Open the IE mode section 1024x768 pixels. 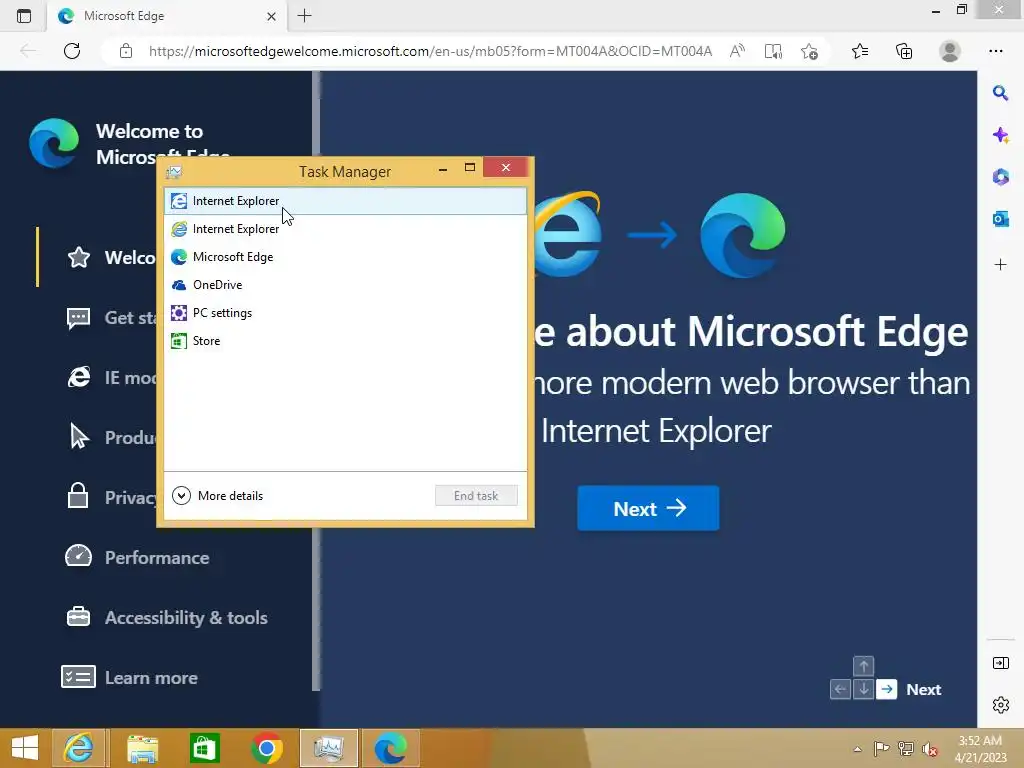111,377
